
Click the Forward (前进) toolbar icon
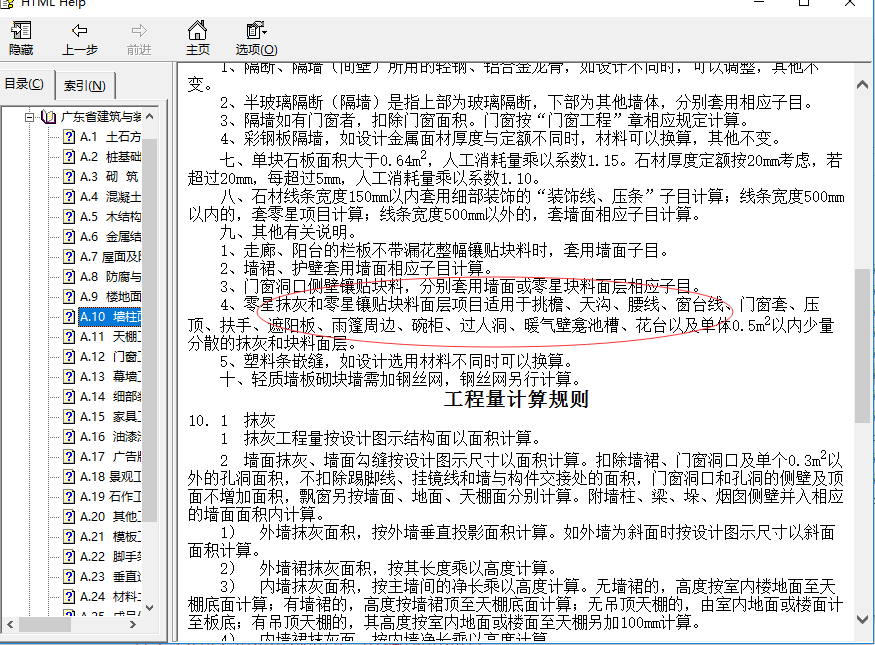(138, 38)
